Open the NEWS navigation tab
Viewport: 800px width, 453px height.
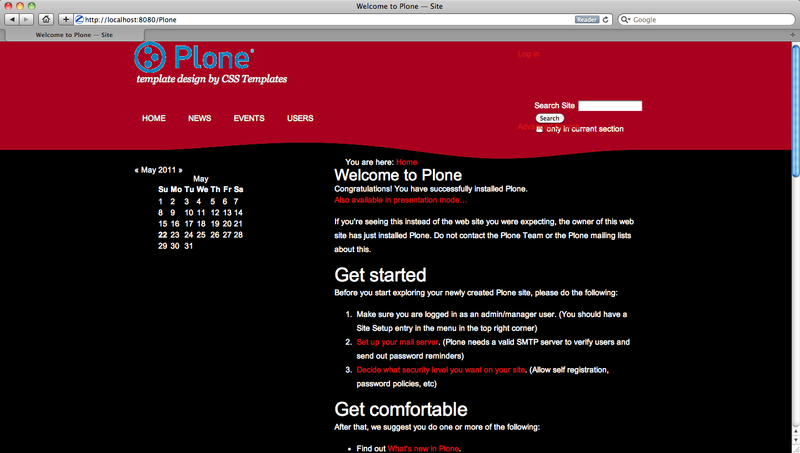[x=199, y=118]
